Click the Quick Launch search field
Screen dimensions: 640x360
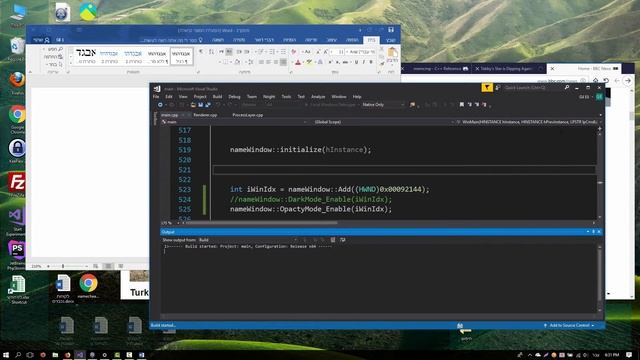pos(533,88)
